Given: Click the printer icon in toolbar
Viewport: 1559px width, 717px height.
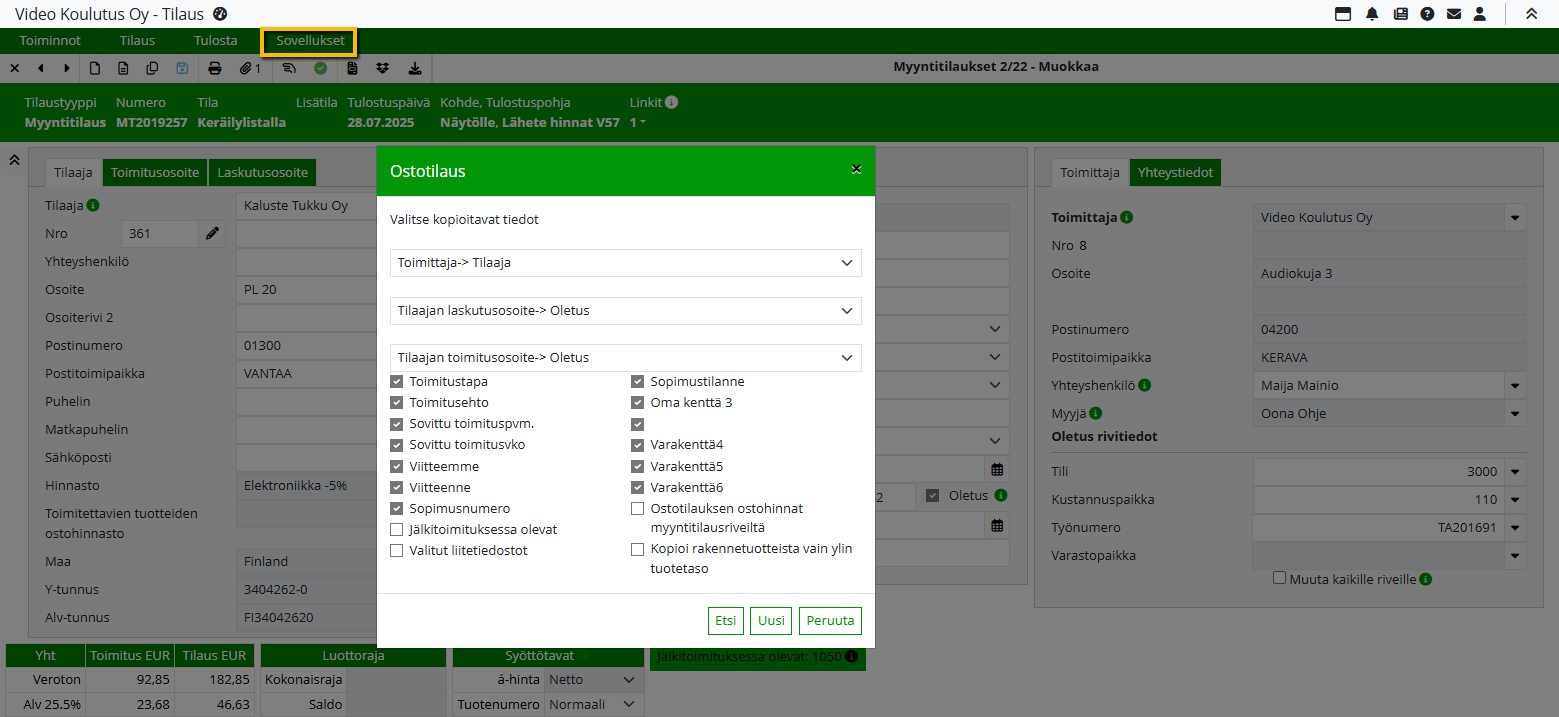Looking at the screenshot, I should [214, 68].
